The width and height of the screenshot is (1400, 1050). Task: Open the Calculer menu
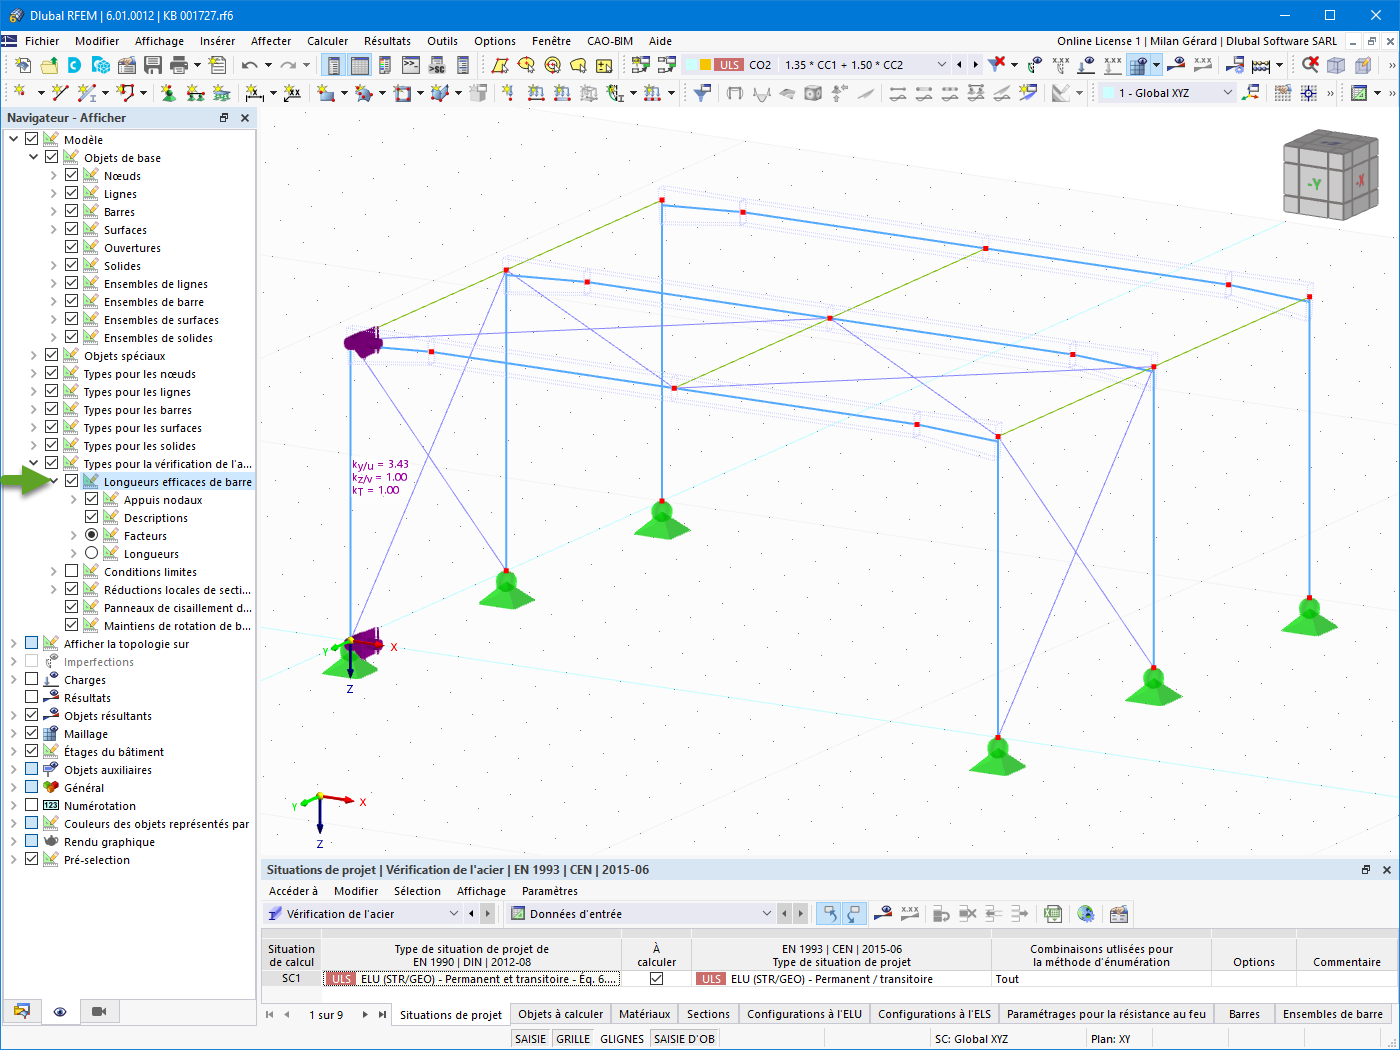[x=328, y=41]
